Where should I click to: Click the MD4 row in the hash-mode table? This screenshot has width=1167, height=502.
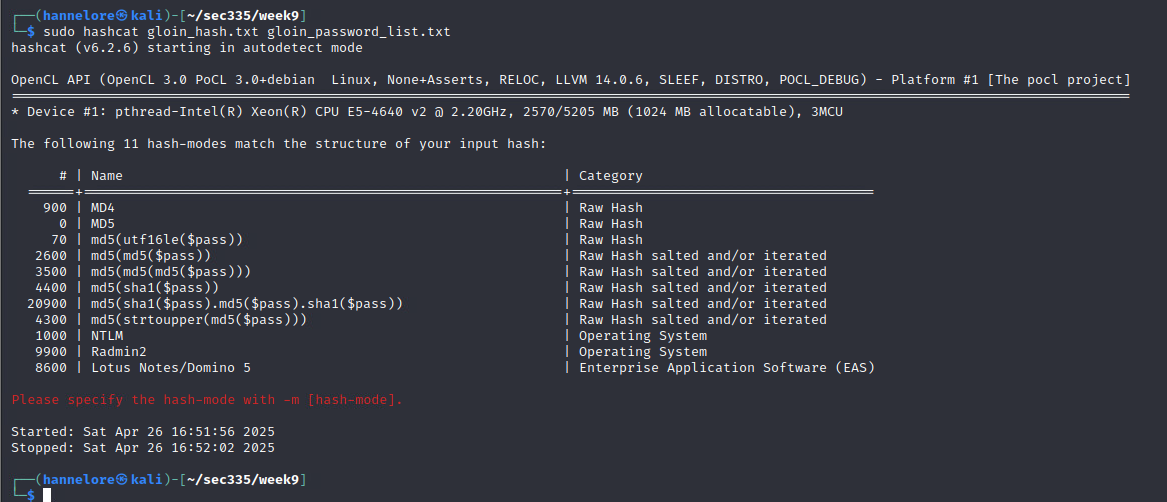coord(103,208)
